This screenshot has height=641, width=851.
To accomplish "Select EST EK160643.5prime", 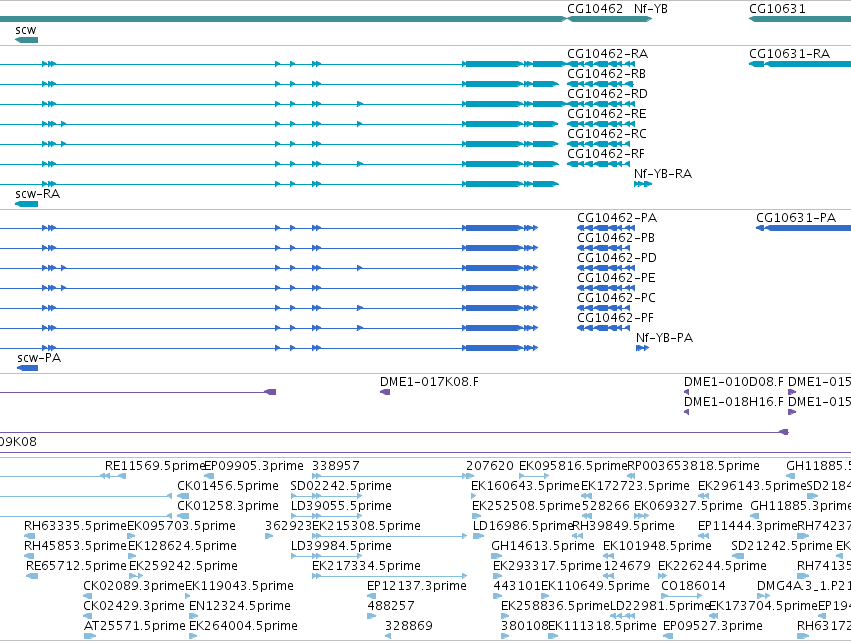I will tap(525, 486).
